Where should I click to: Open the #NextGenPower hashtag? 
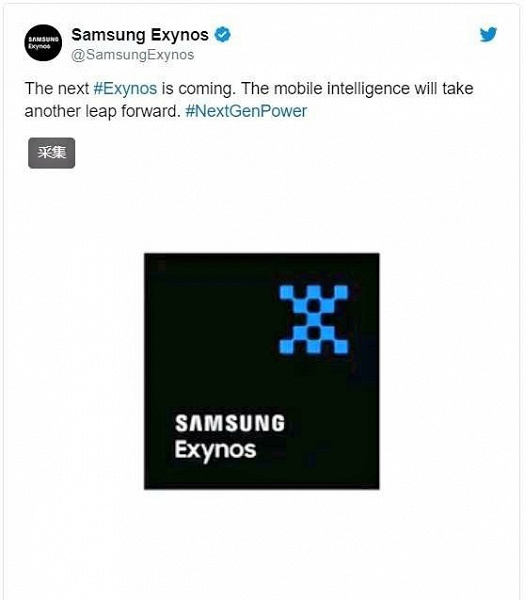(x=246, y=111)
